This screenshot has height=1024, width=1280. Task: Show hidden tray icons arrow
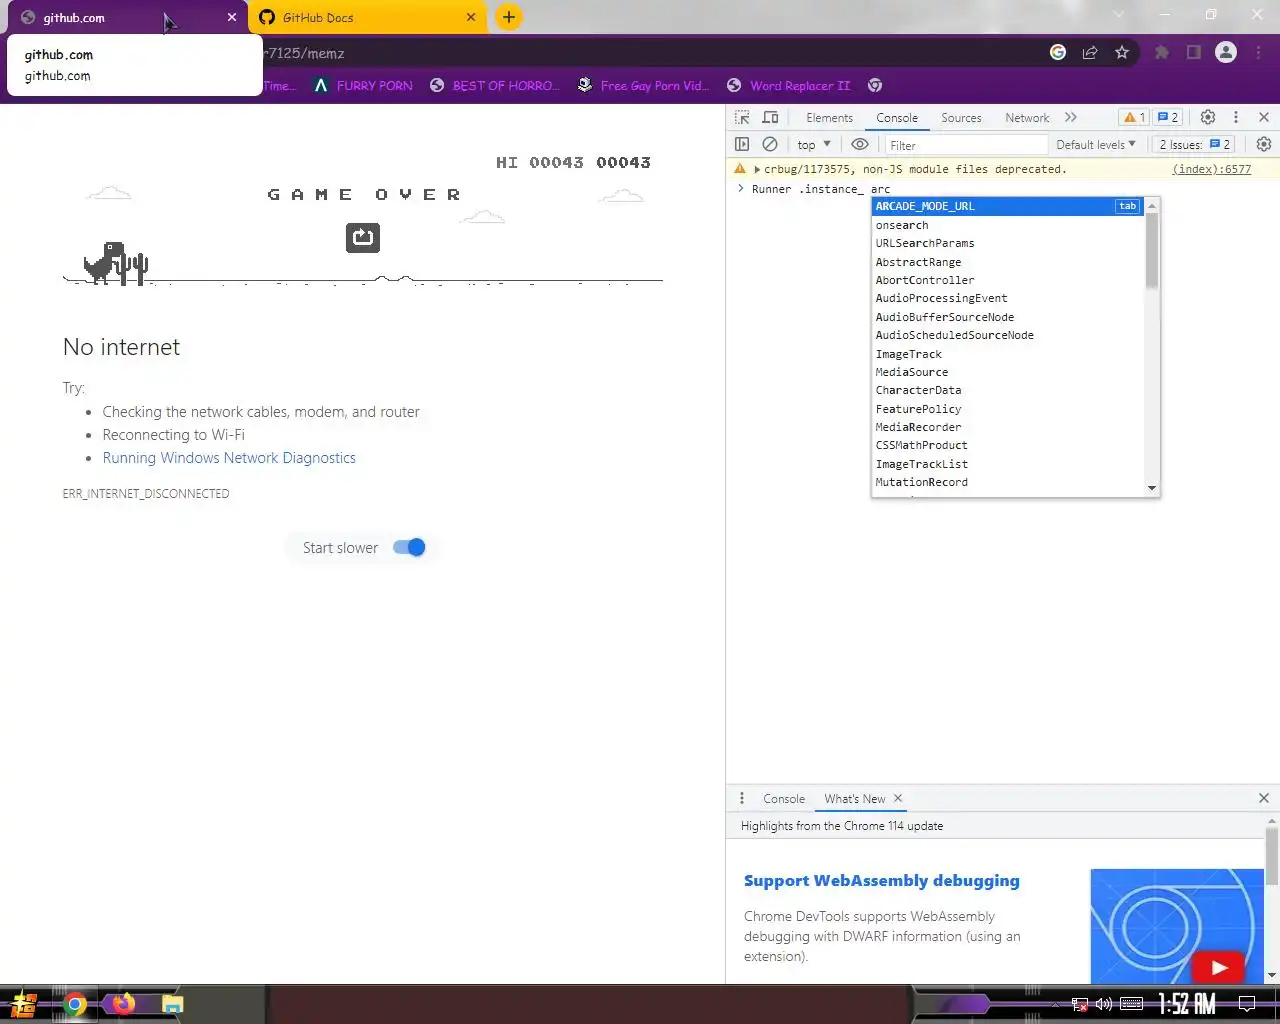(1055, 1004)
